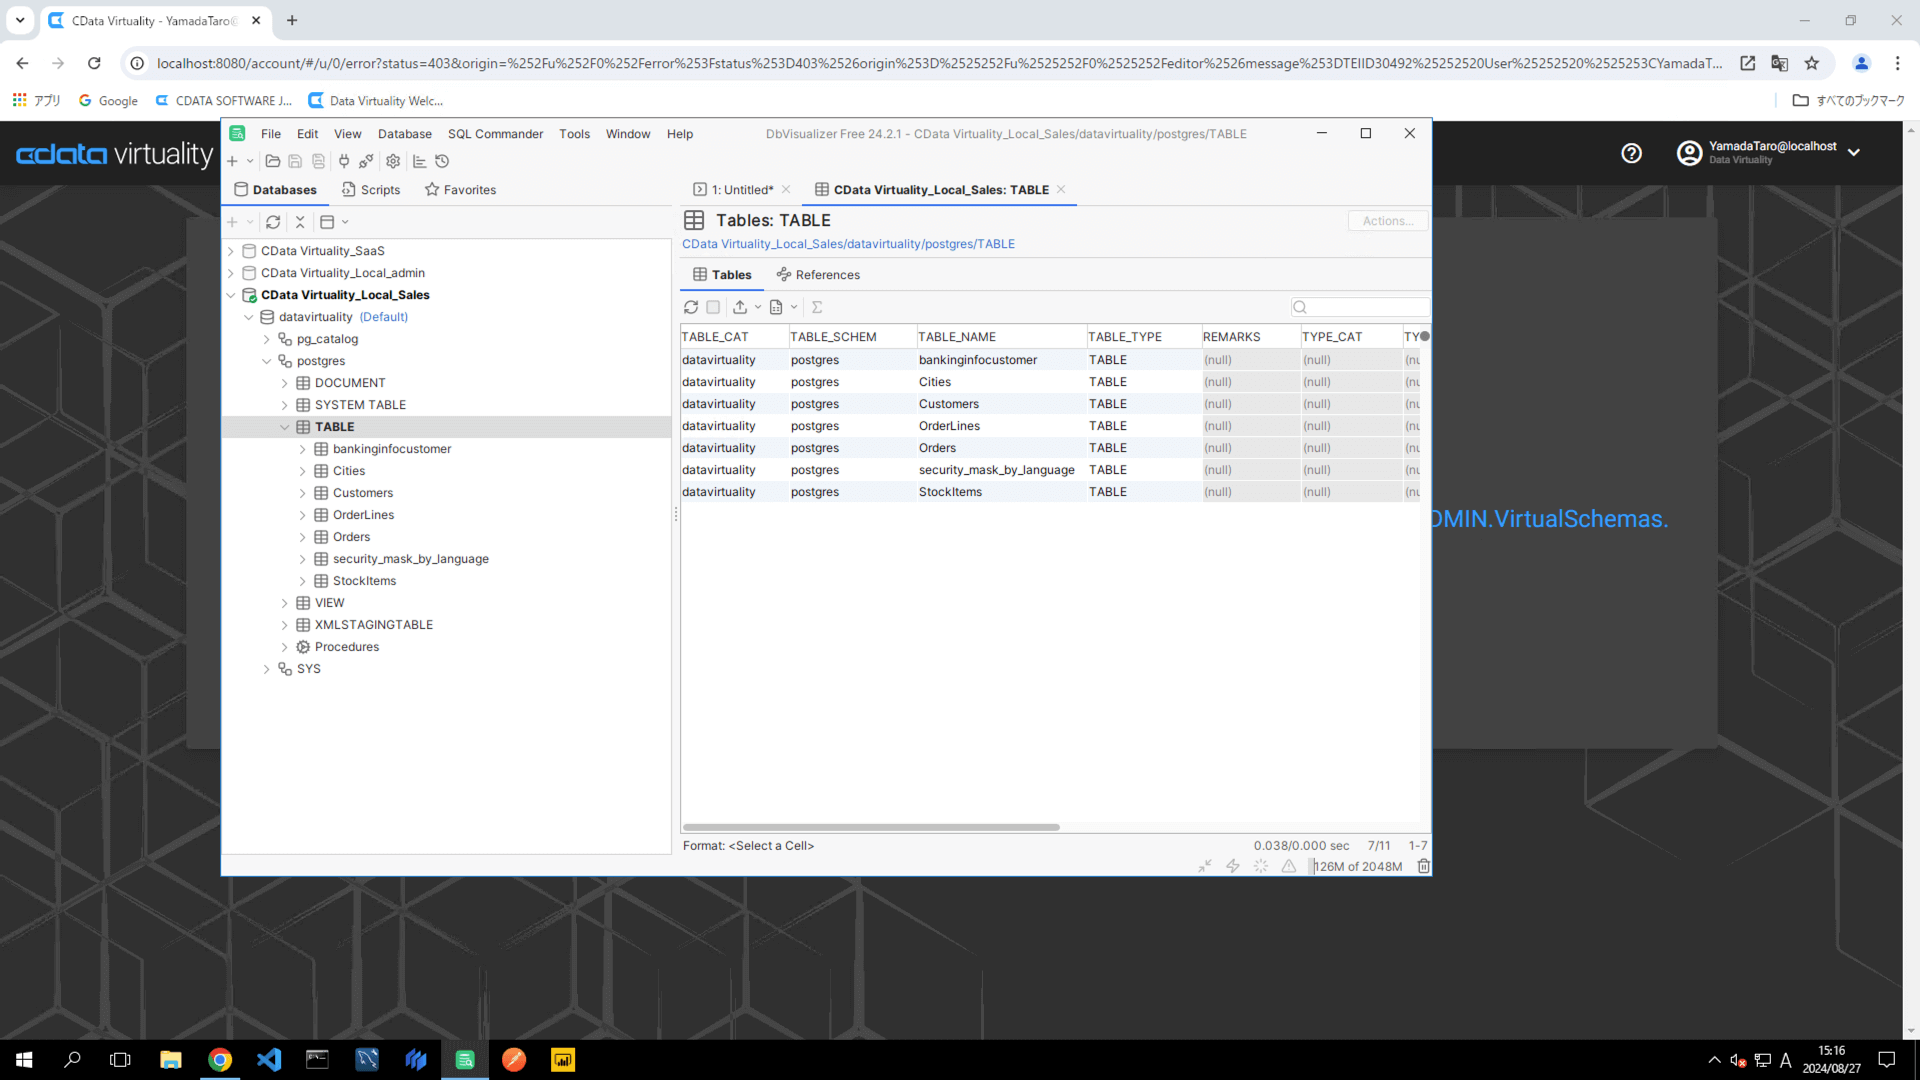
Task: Collapse the TABLE tree node
Action: (285, 427)
